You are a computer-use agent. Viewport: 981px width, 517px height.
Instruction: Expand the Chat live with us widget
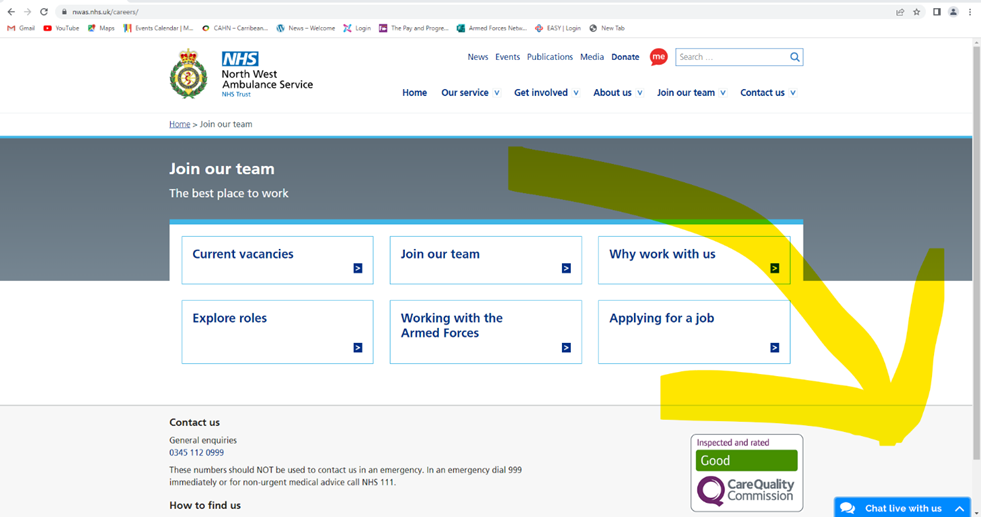tap(902, 508)
